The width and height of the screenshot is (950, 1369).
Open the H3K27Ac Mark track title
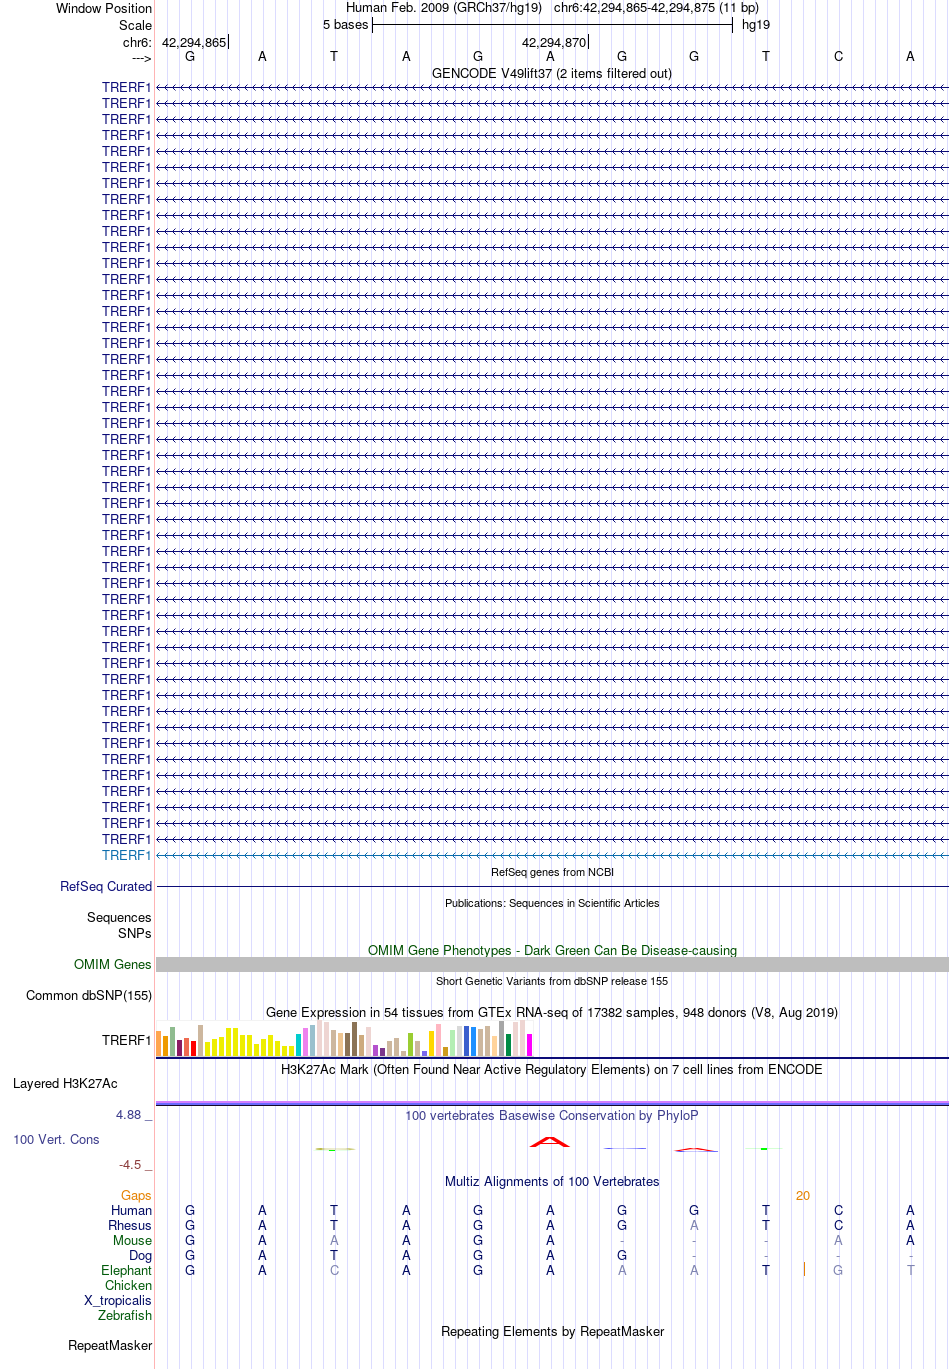pos(552,1069)
